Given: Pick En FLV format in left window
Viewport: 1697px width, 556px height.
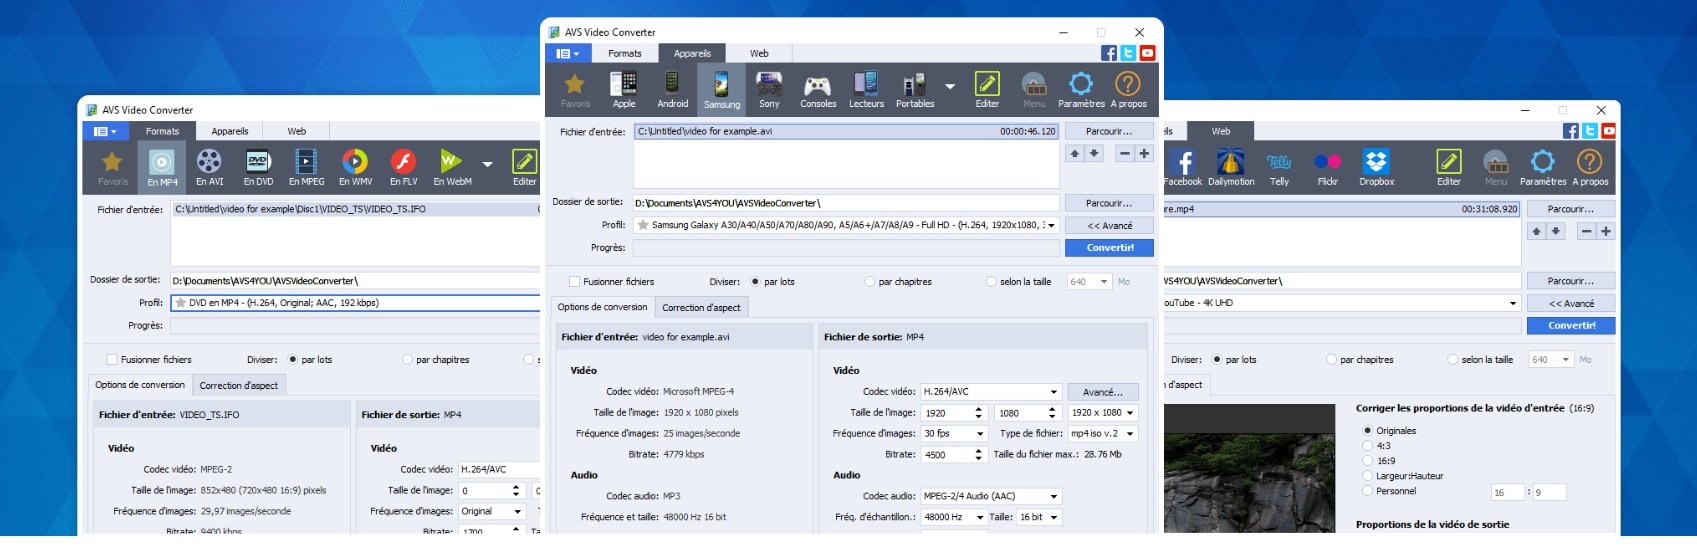Looking at the screenshot, I should pyautogui.click(x=403, y=167).
